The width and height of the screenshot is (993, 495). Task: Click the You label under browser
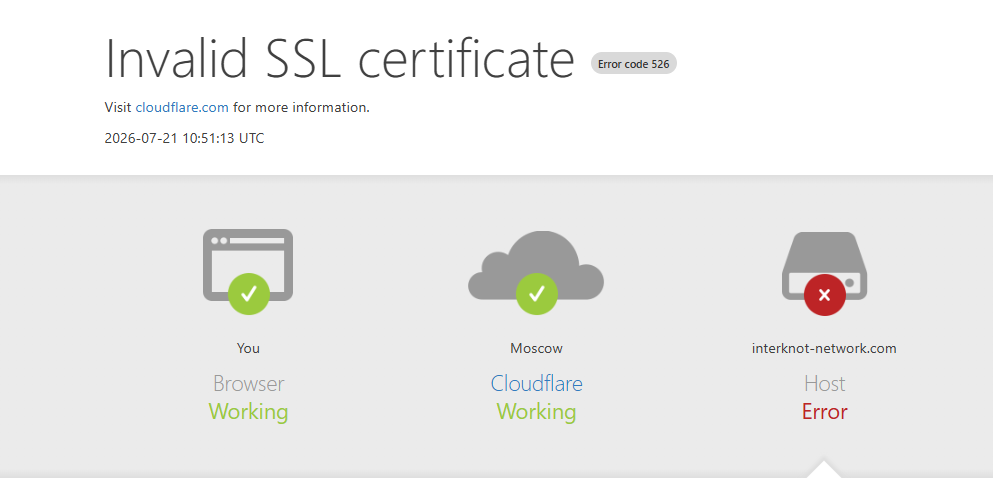(248, 348)
